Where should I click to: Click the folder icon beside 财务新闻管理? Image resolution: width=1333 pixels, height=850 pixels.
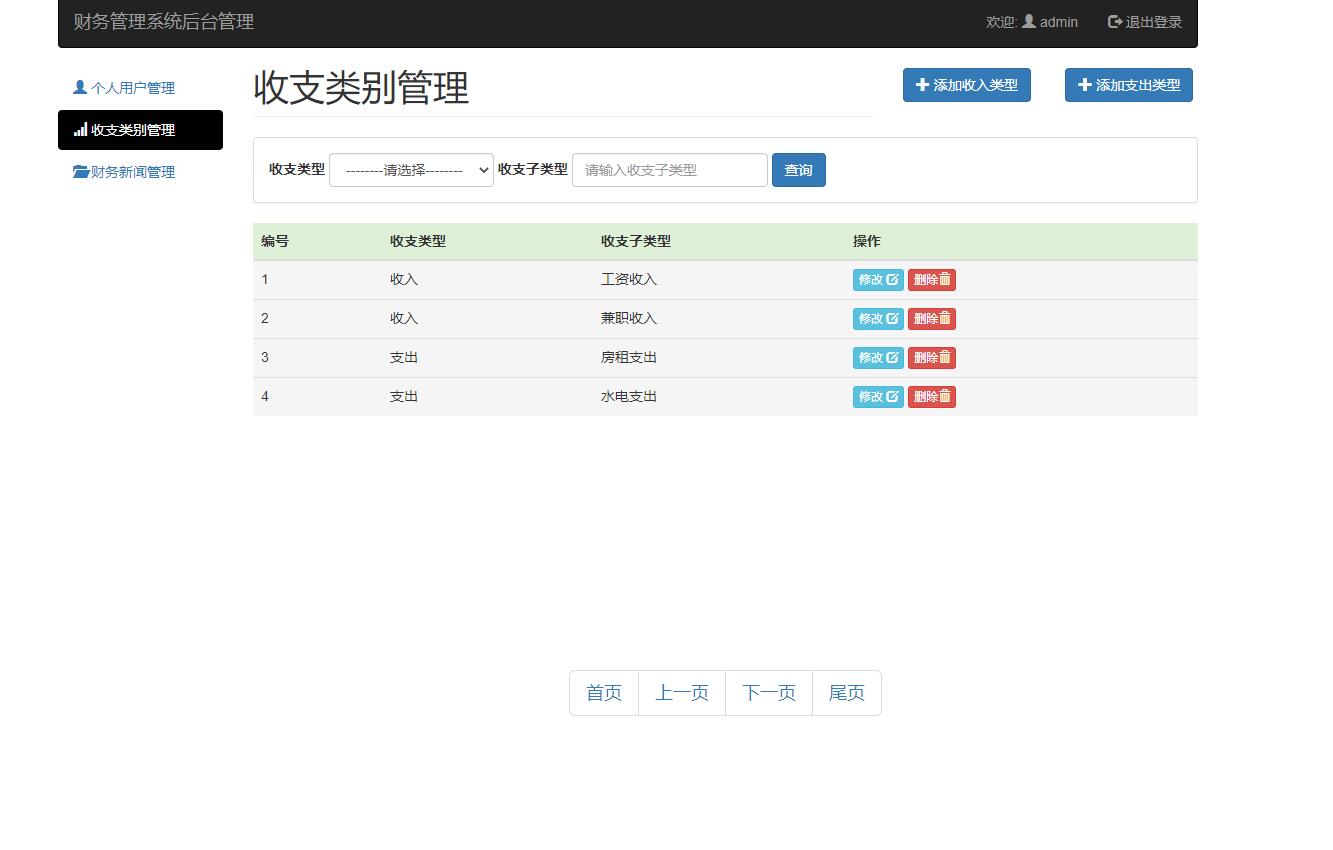(80, 171)
